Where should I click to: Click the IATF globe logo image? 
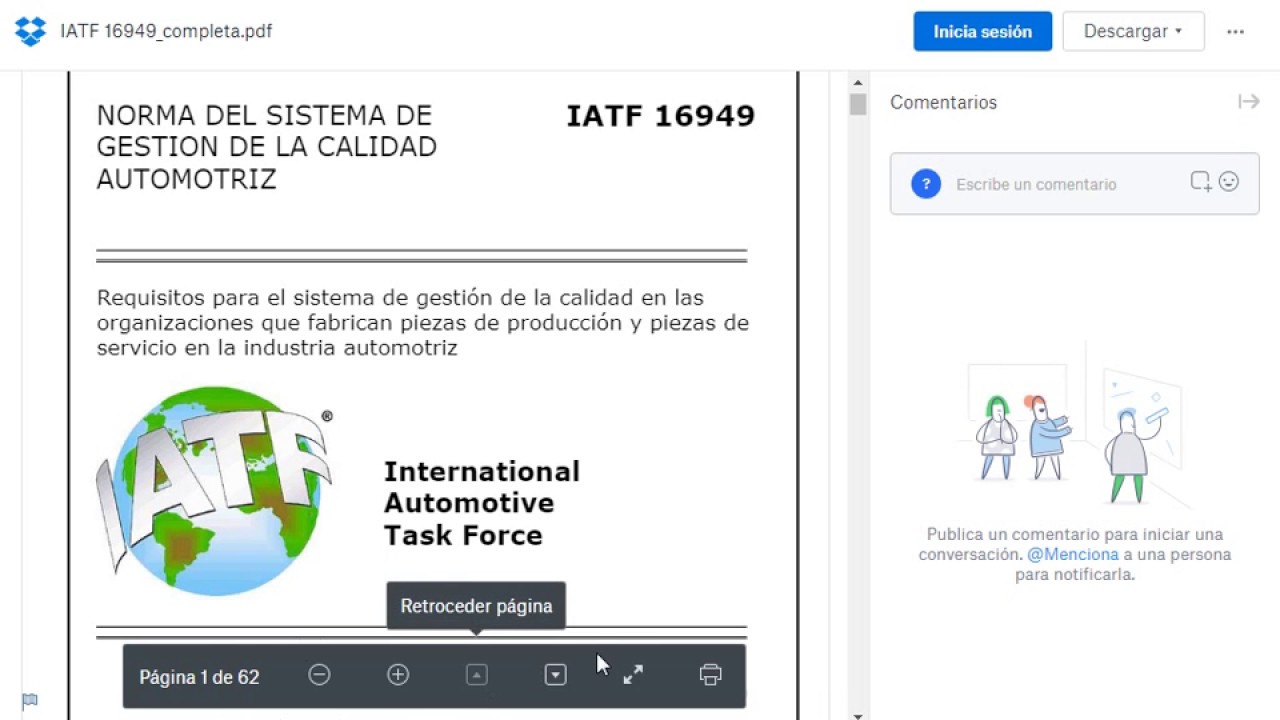(x=214, y=491)
